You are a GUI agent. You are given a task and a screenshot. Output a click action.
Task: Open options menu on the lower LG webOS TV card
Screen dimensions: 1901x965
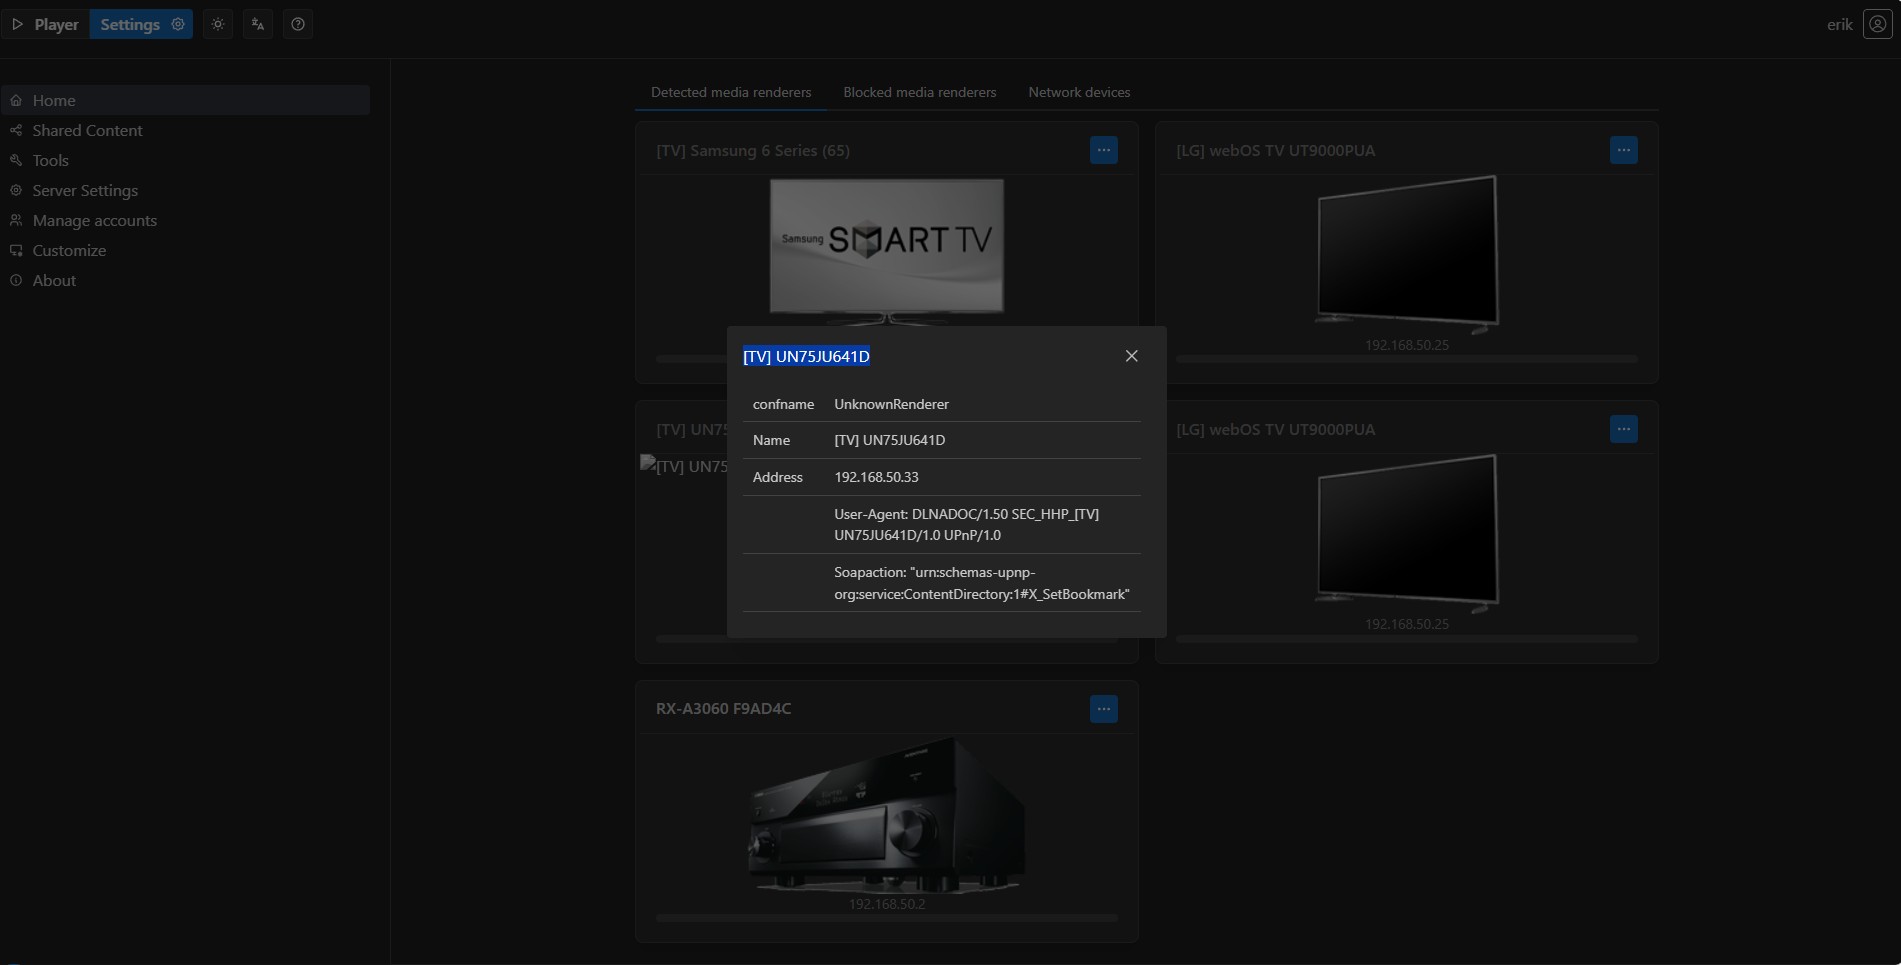point(1623,429)
